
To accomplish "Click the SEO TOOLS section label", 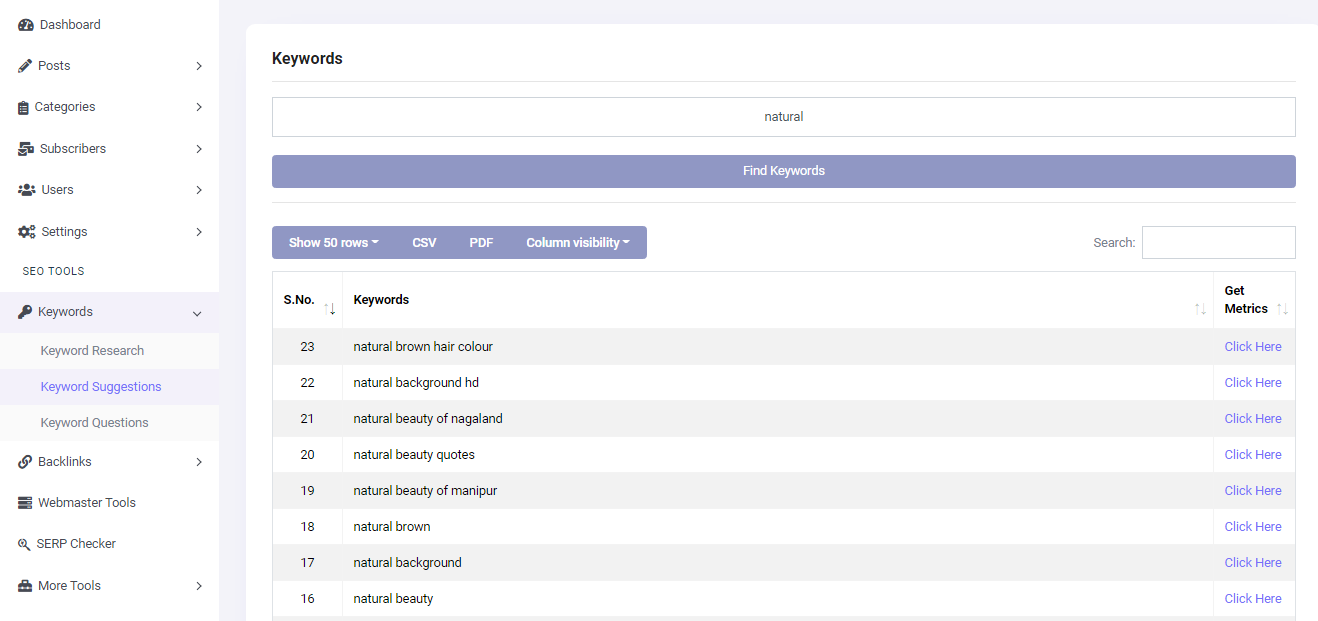I will tap(53, 271).
